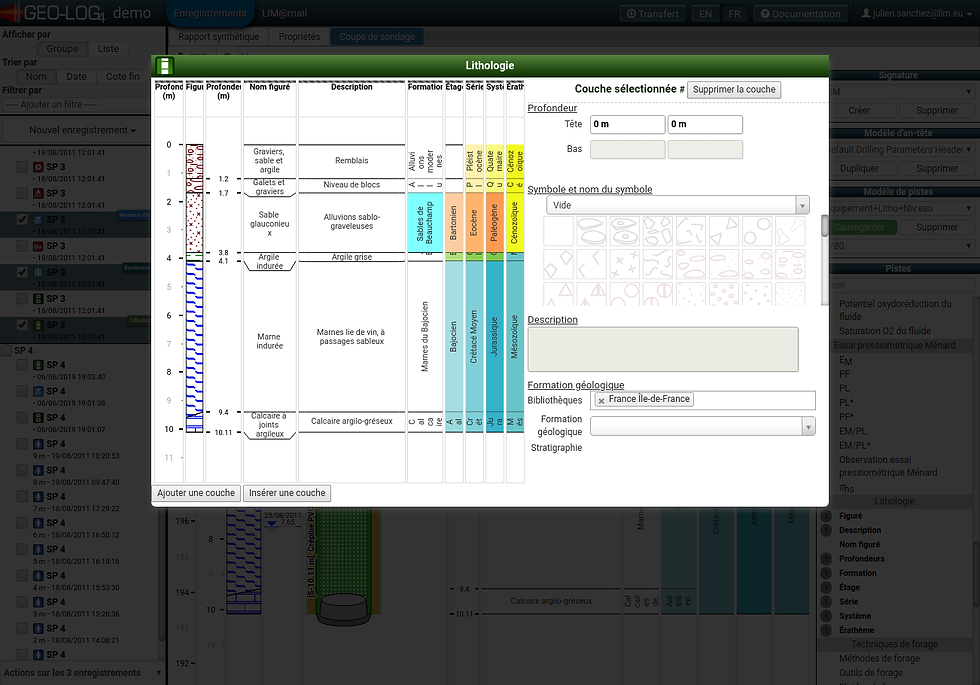980x685 pixels.
Task: Click the lithology icon of SP 4 19:03:40 record
Action: (38, 364)
